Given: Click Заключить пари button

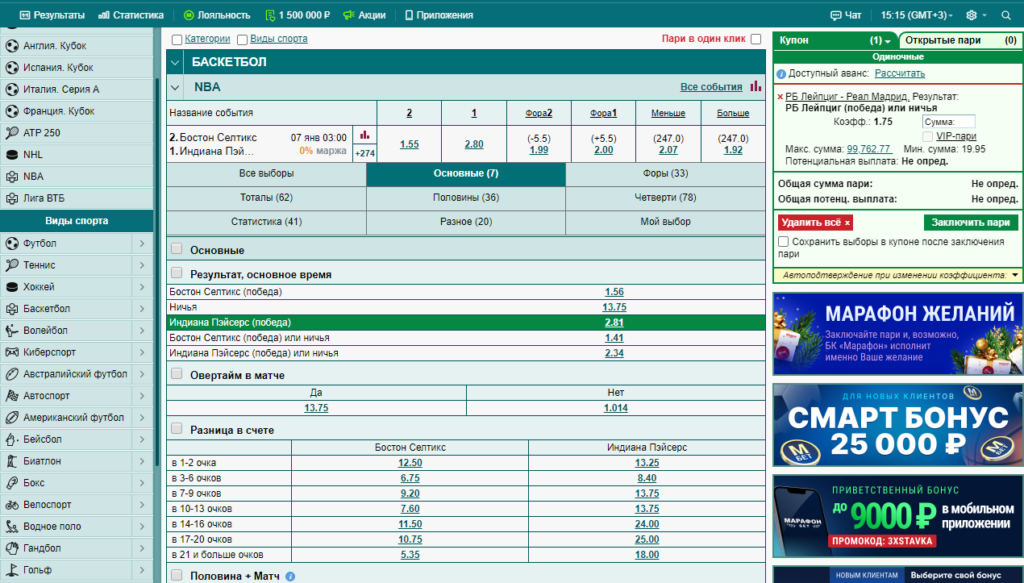Looking at the screenshot, I should click(970, 222).
